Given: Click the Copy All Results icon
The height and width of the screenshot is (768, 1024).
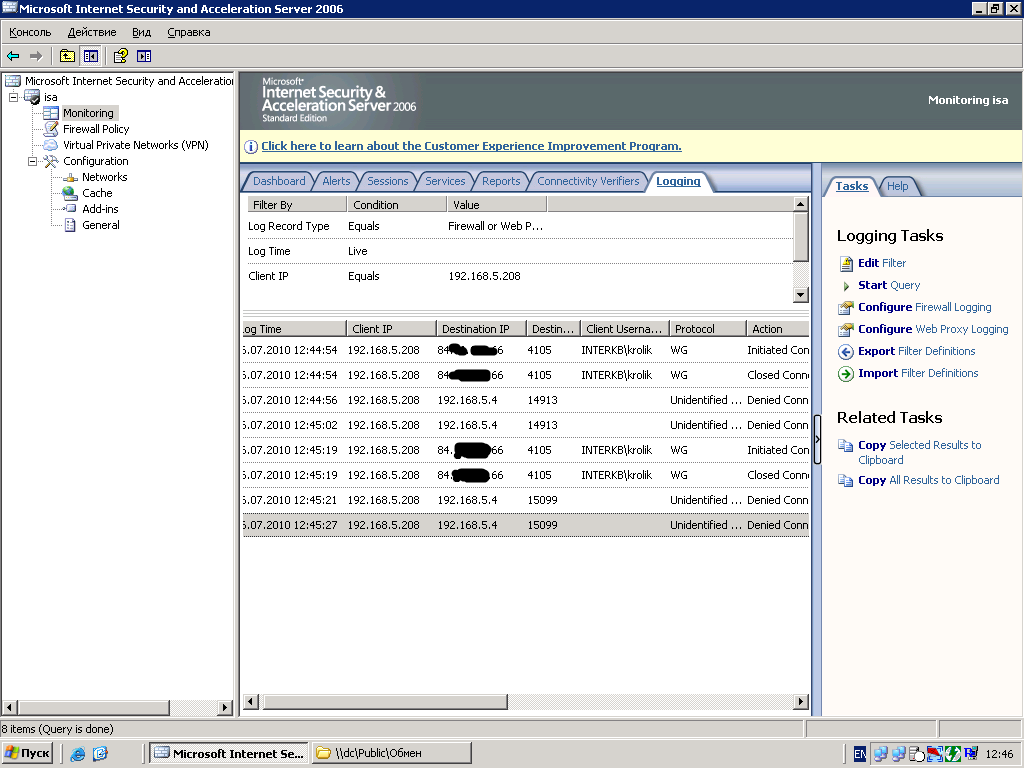Looking at the screenshot, I should point(846,481).
